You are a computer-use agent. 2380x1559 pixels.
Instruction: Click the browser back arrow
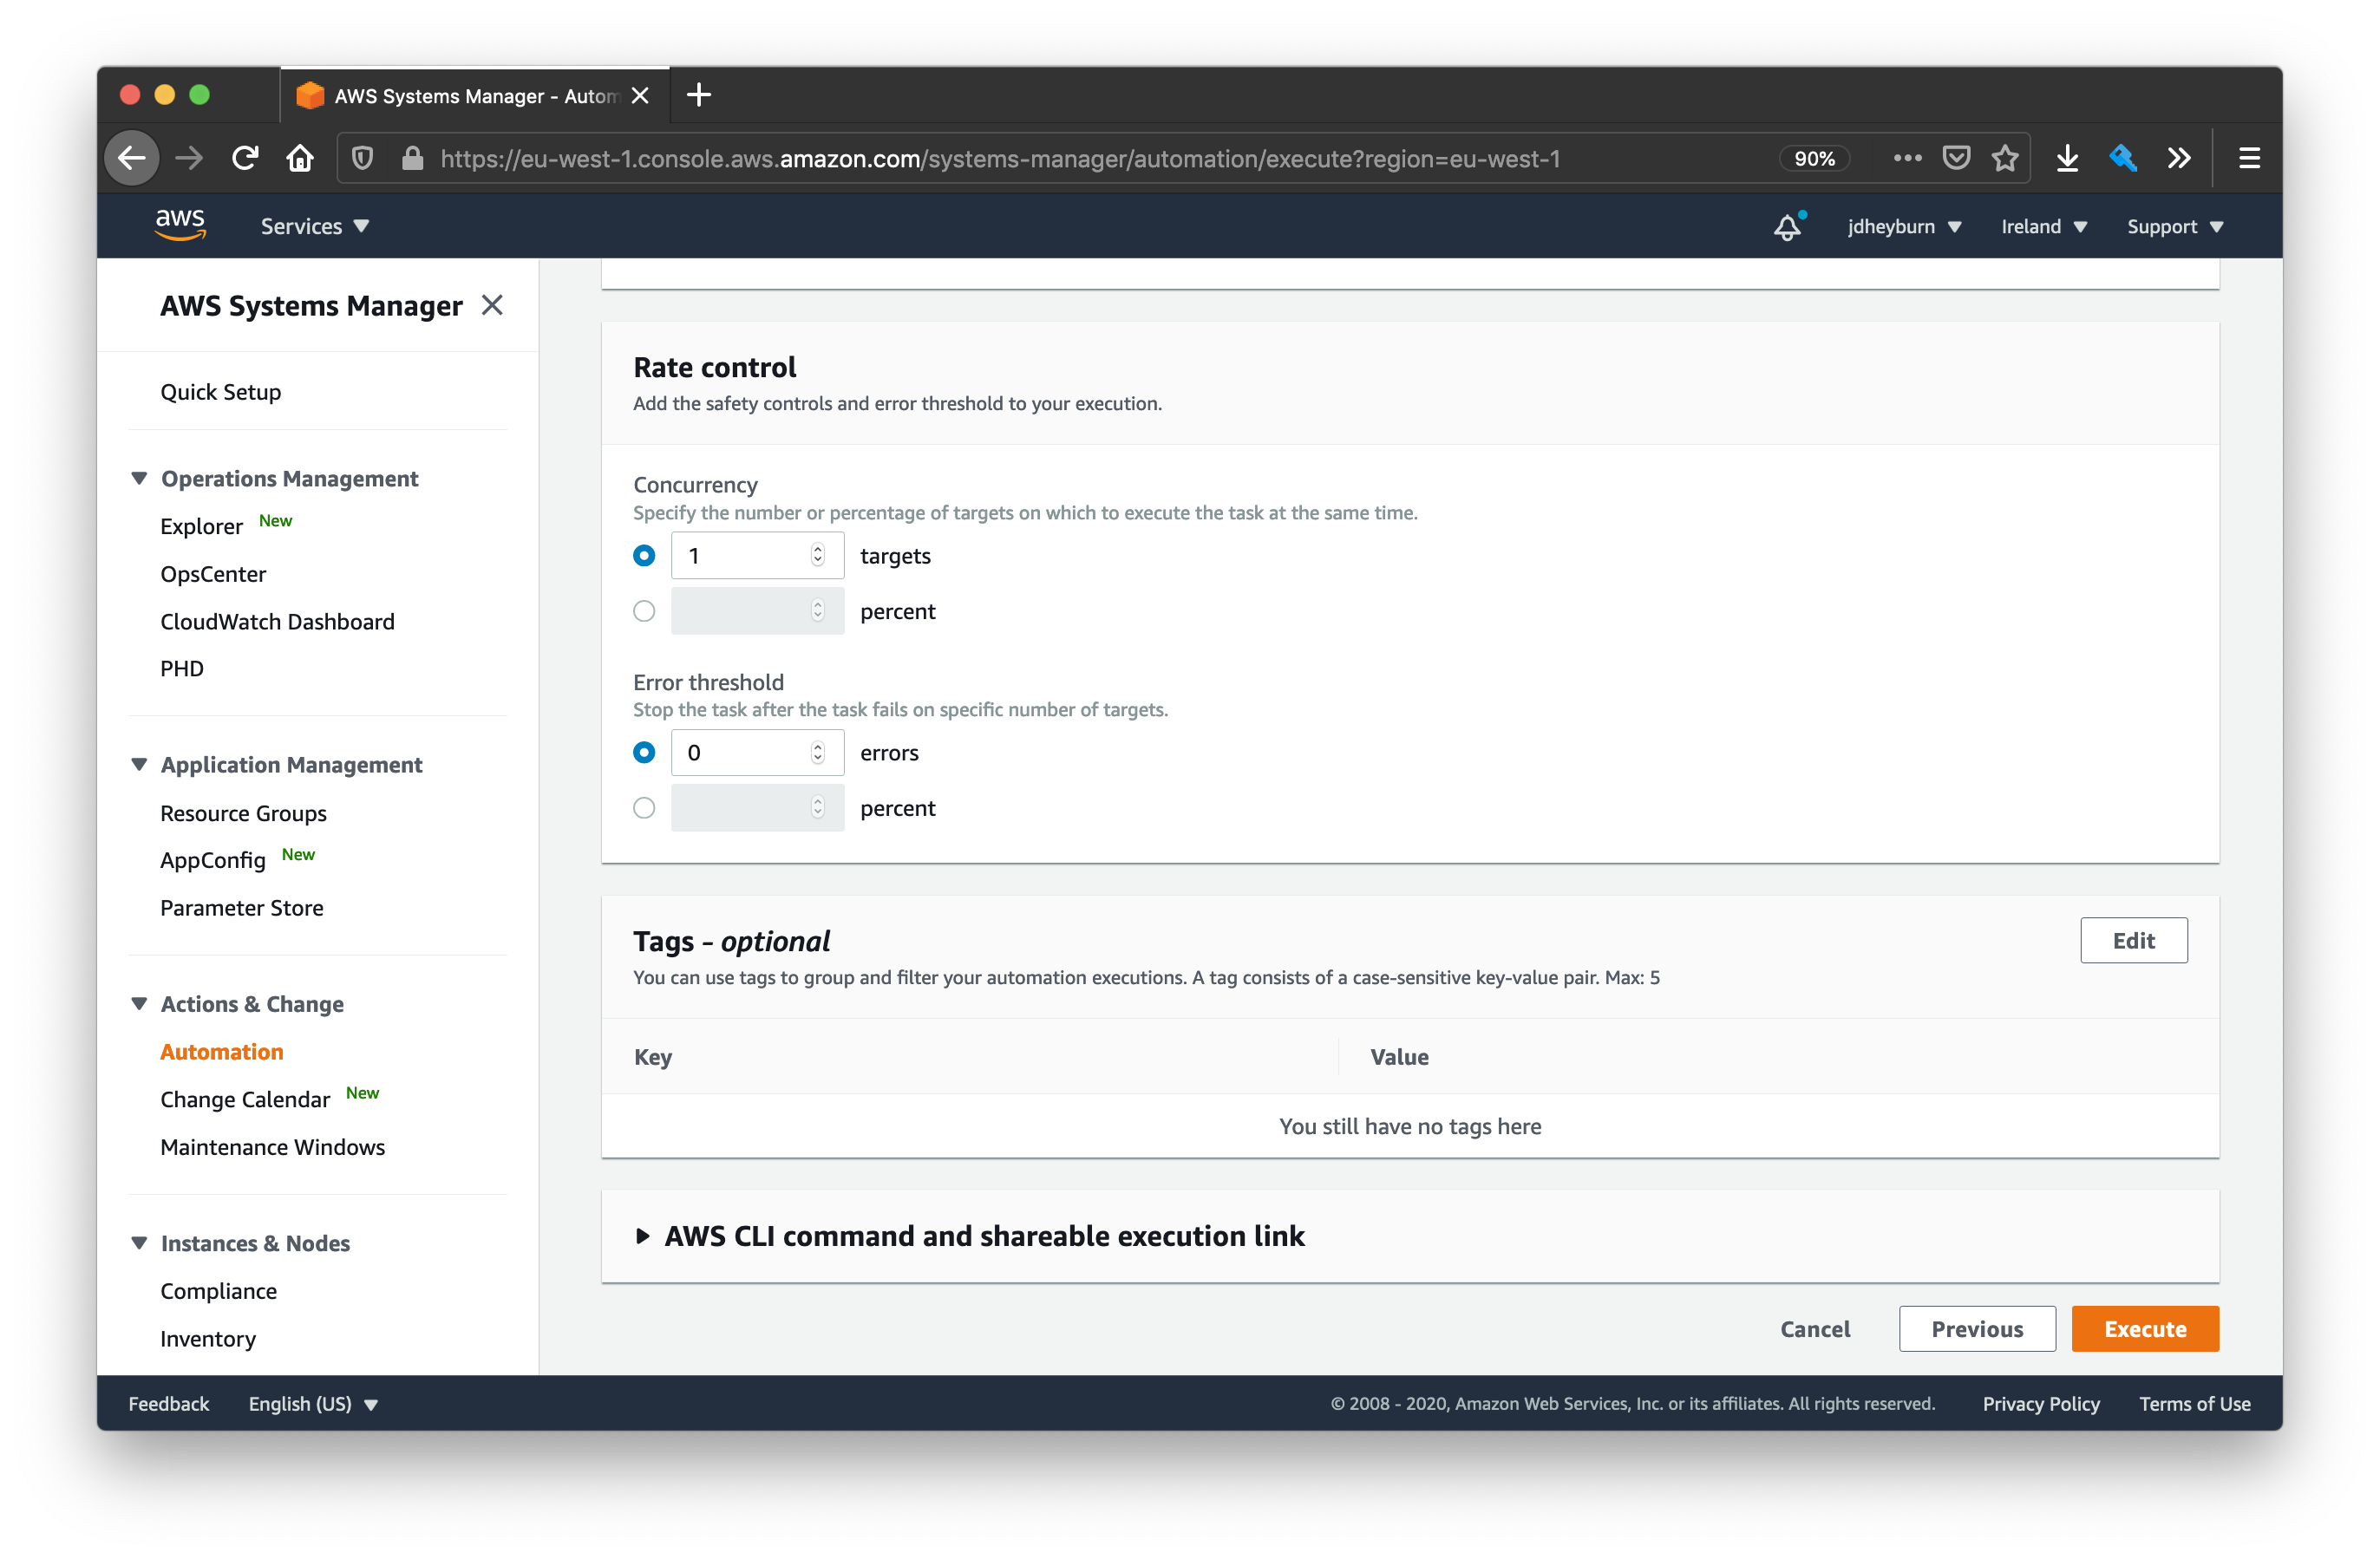click(x=132, y=158)
